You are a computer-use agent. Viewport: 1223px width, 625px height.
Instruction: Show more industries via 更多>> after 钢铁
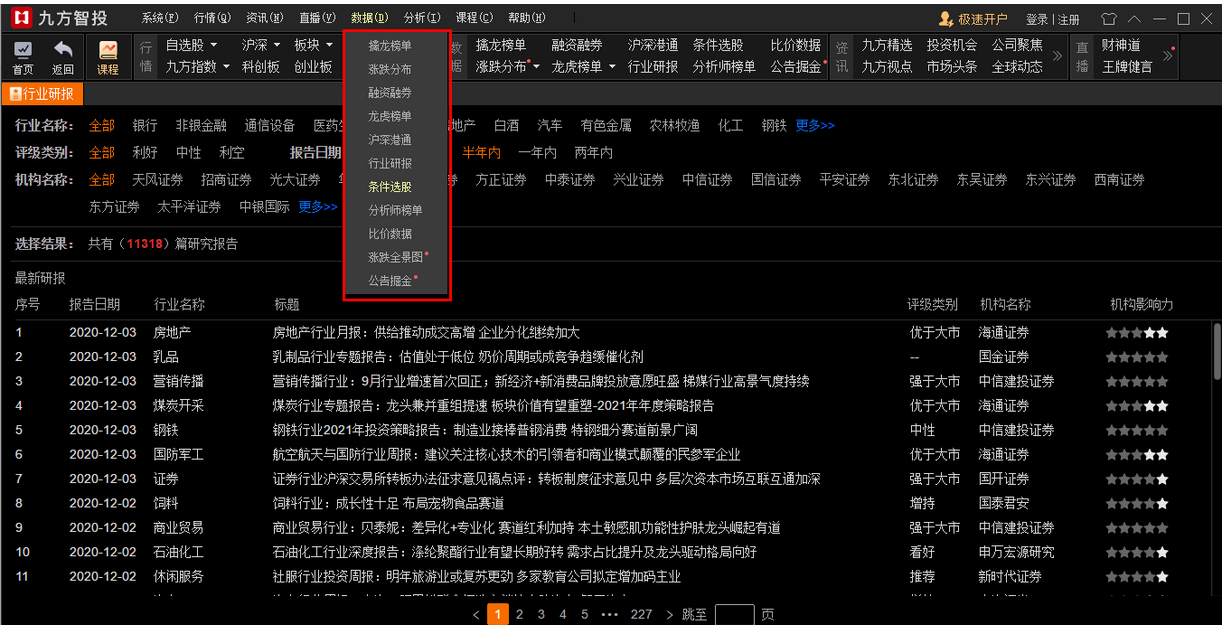(x=815, y=125)
